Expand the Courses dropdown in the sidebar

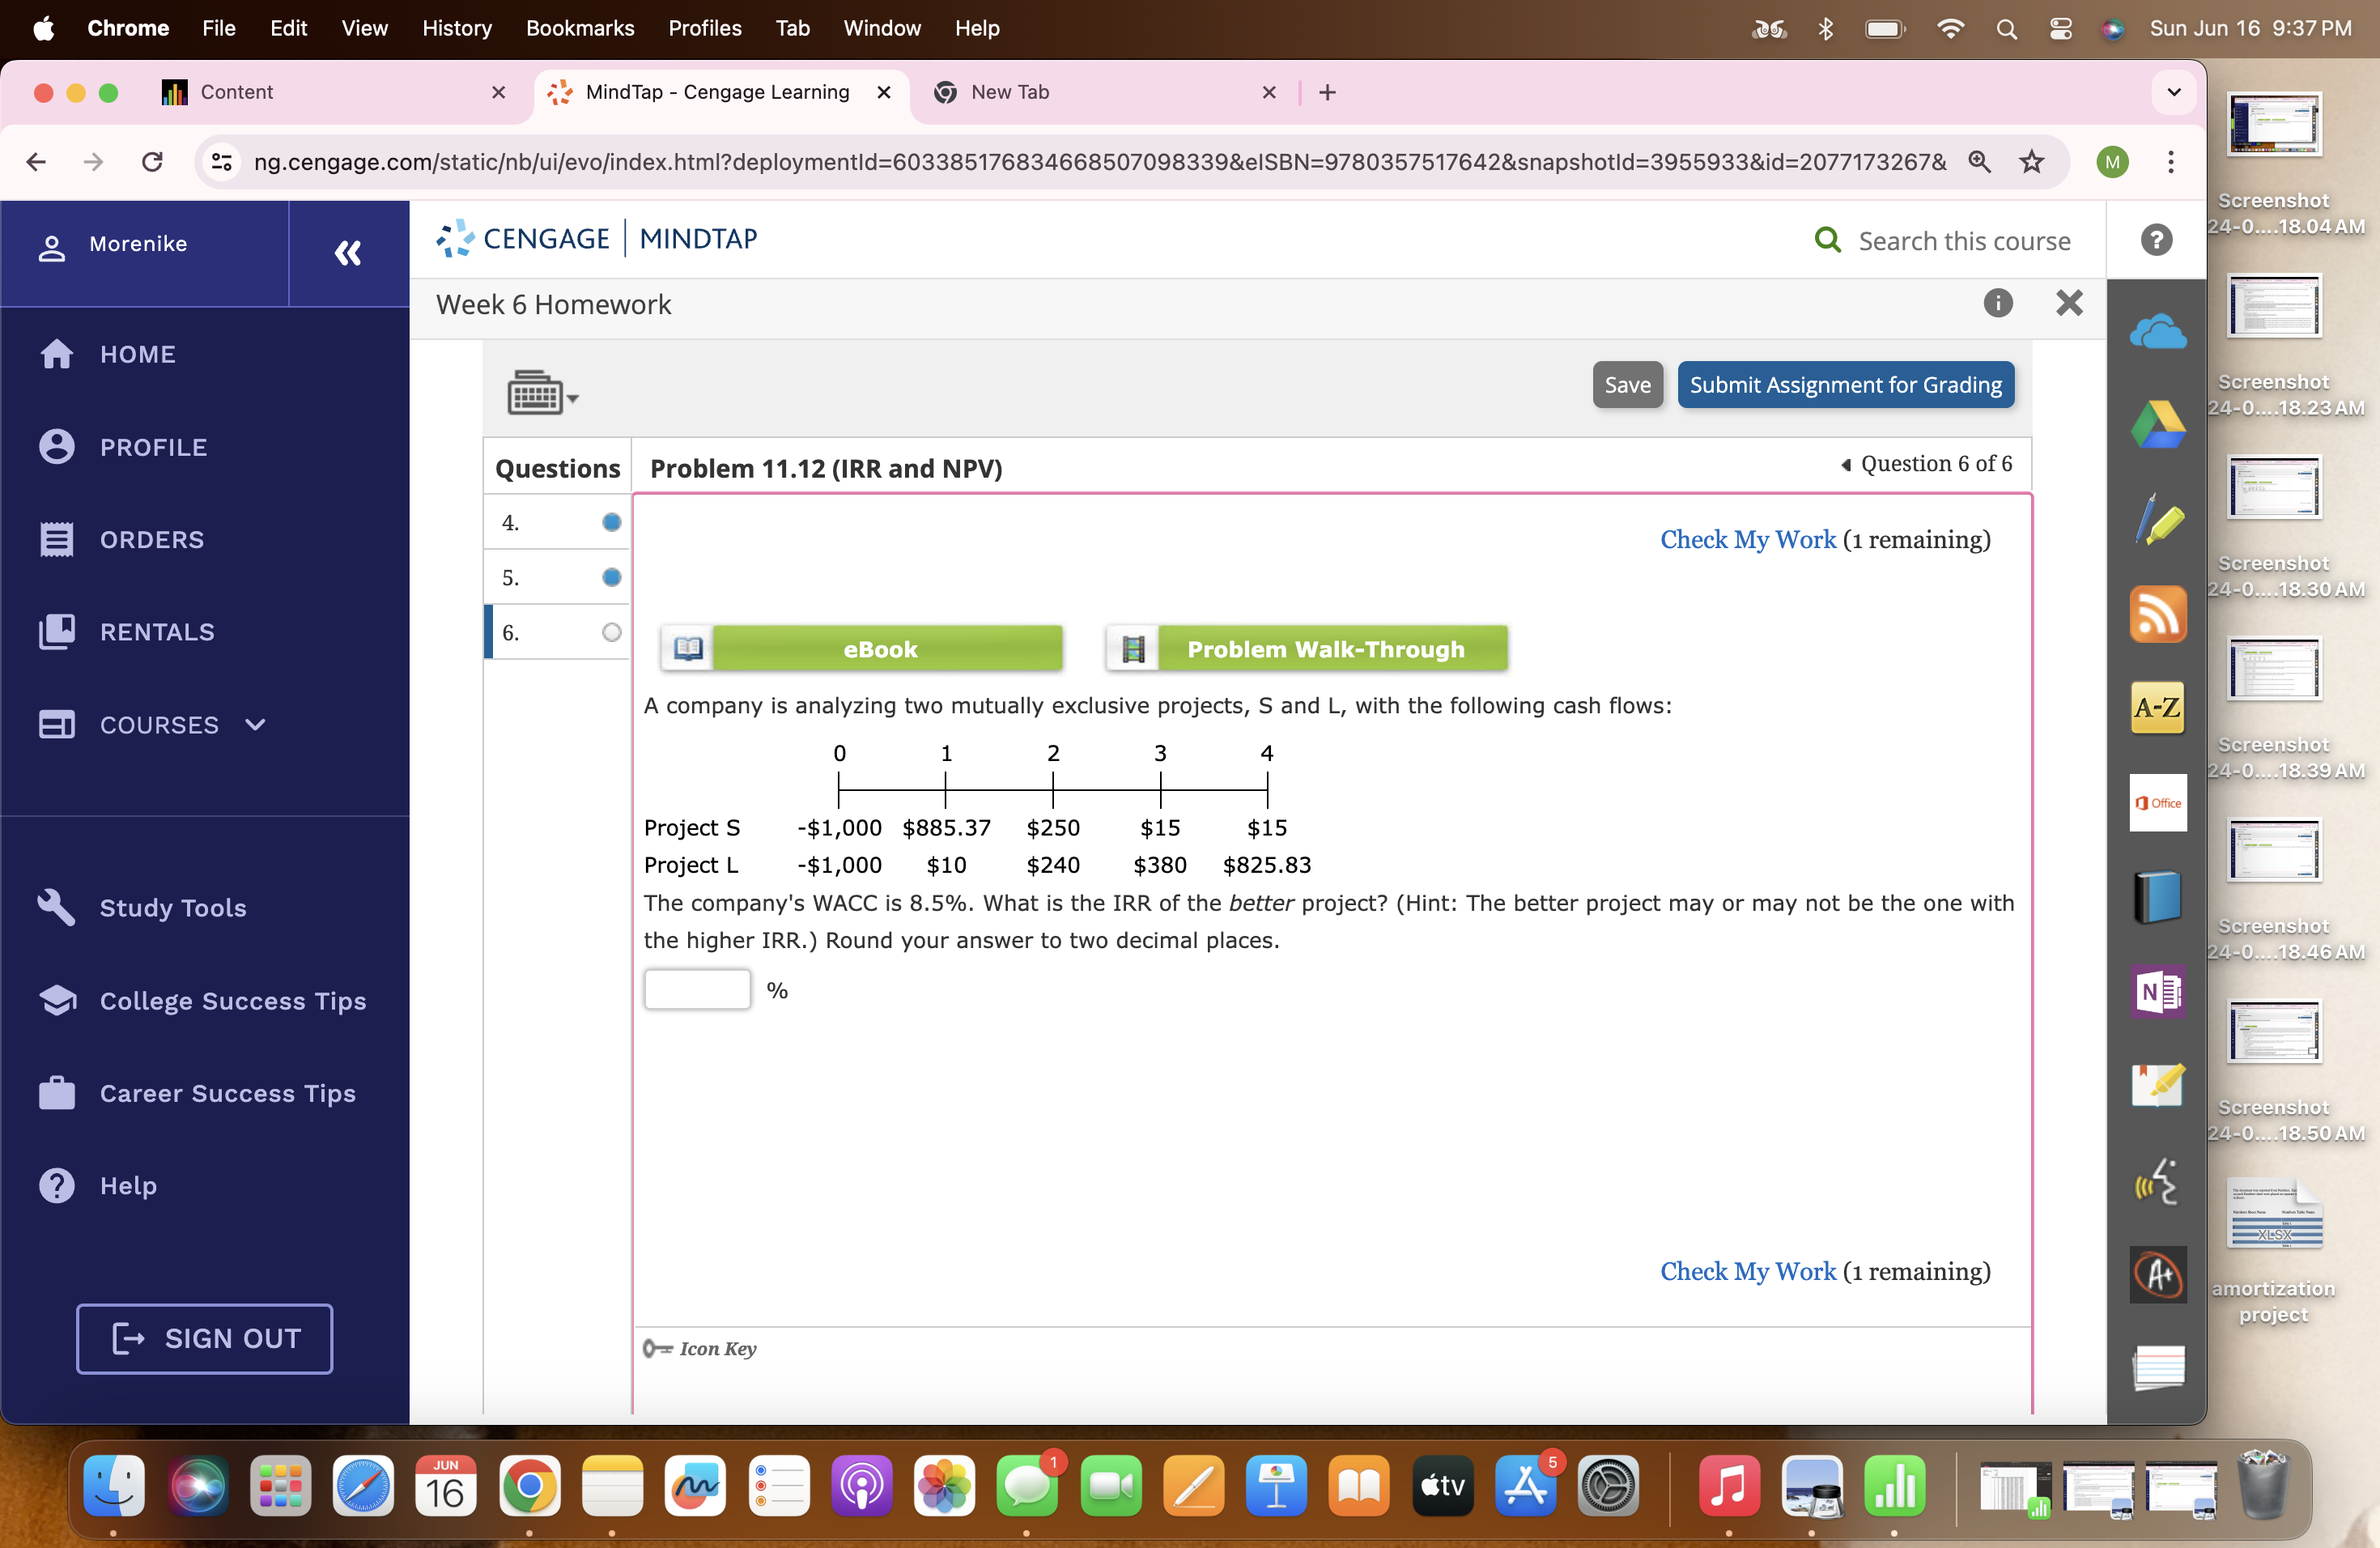(255, 725)
